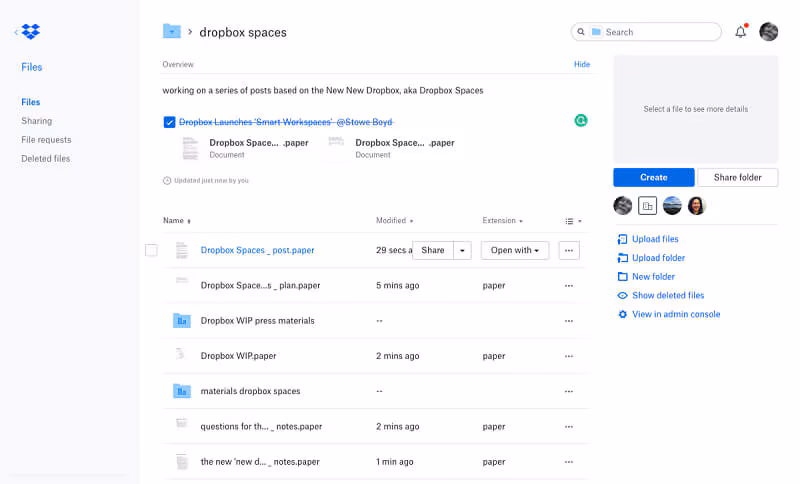Open the parent folder icon in breadcrumb
The image size is (800, 484).
pyautogui.click(x=172, y=32)
